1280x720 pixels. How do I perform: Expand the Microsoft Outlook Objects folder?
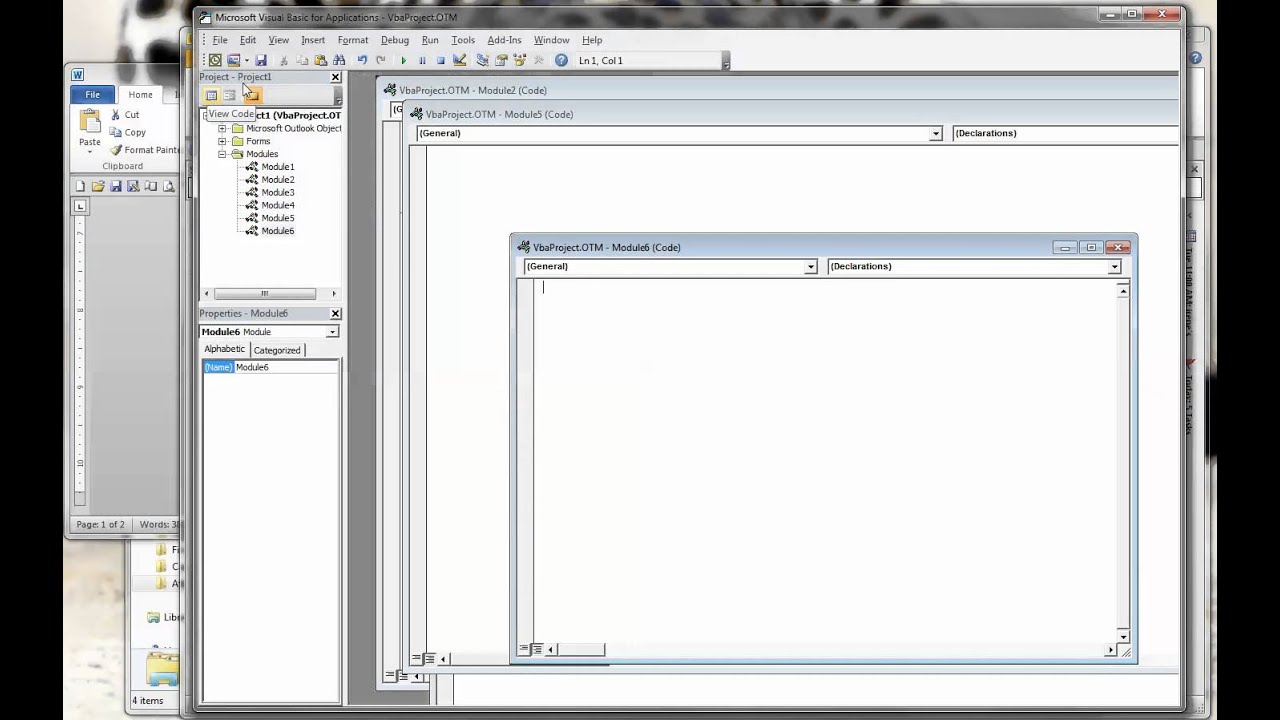[222, 128]
